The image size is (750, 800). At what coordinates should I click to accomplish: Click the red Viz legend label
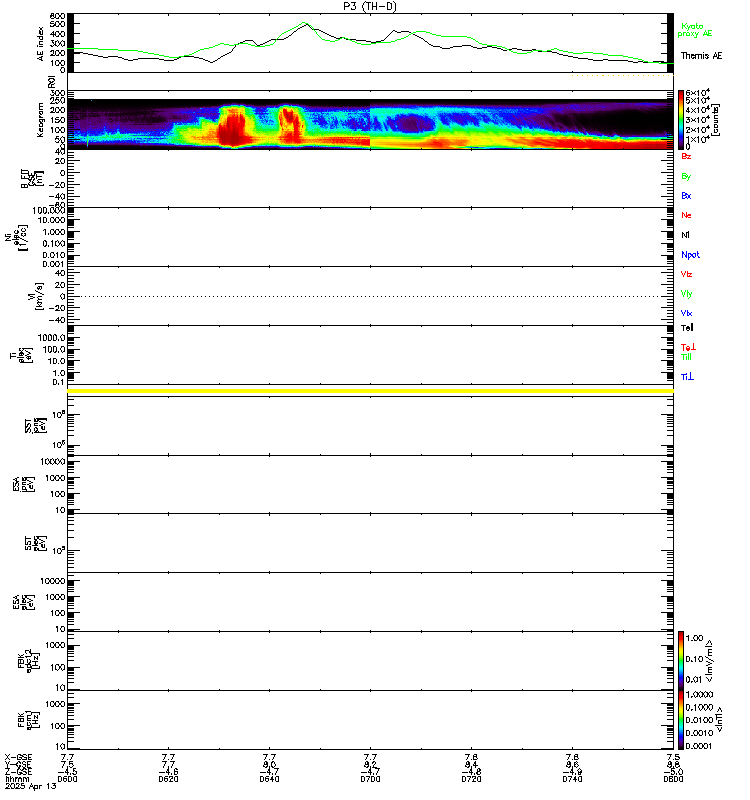(686, 274)
